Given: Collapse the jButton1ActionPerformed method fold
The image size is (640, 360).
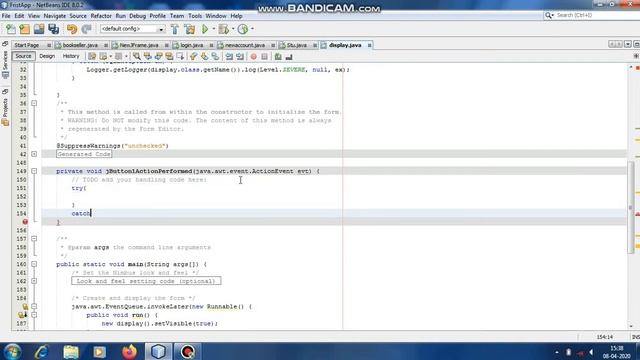Looking at the screenshot, I should (x=34, y=171).
